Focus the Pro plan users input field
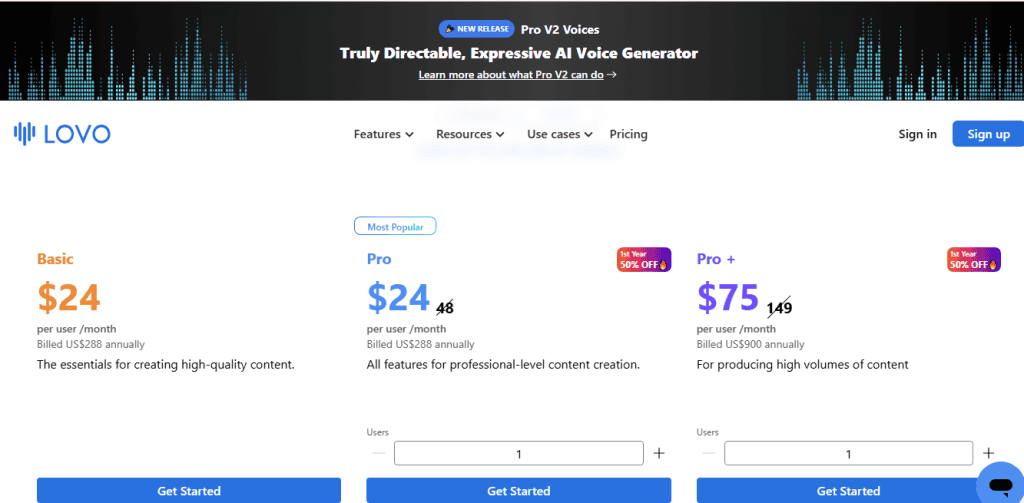This screenshot has height=503, width=1024. click(x=518, y=453)
